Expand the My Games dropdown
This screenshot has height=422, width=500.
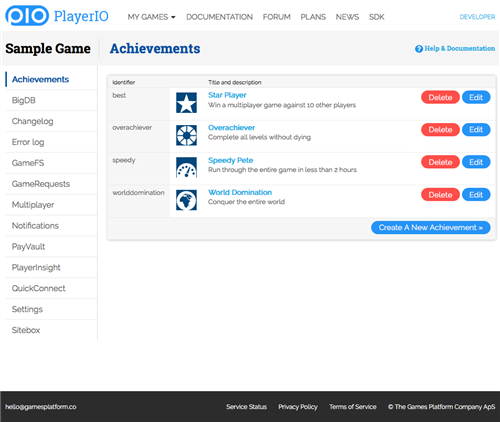point(151,17)
